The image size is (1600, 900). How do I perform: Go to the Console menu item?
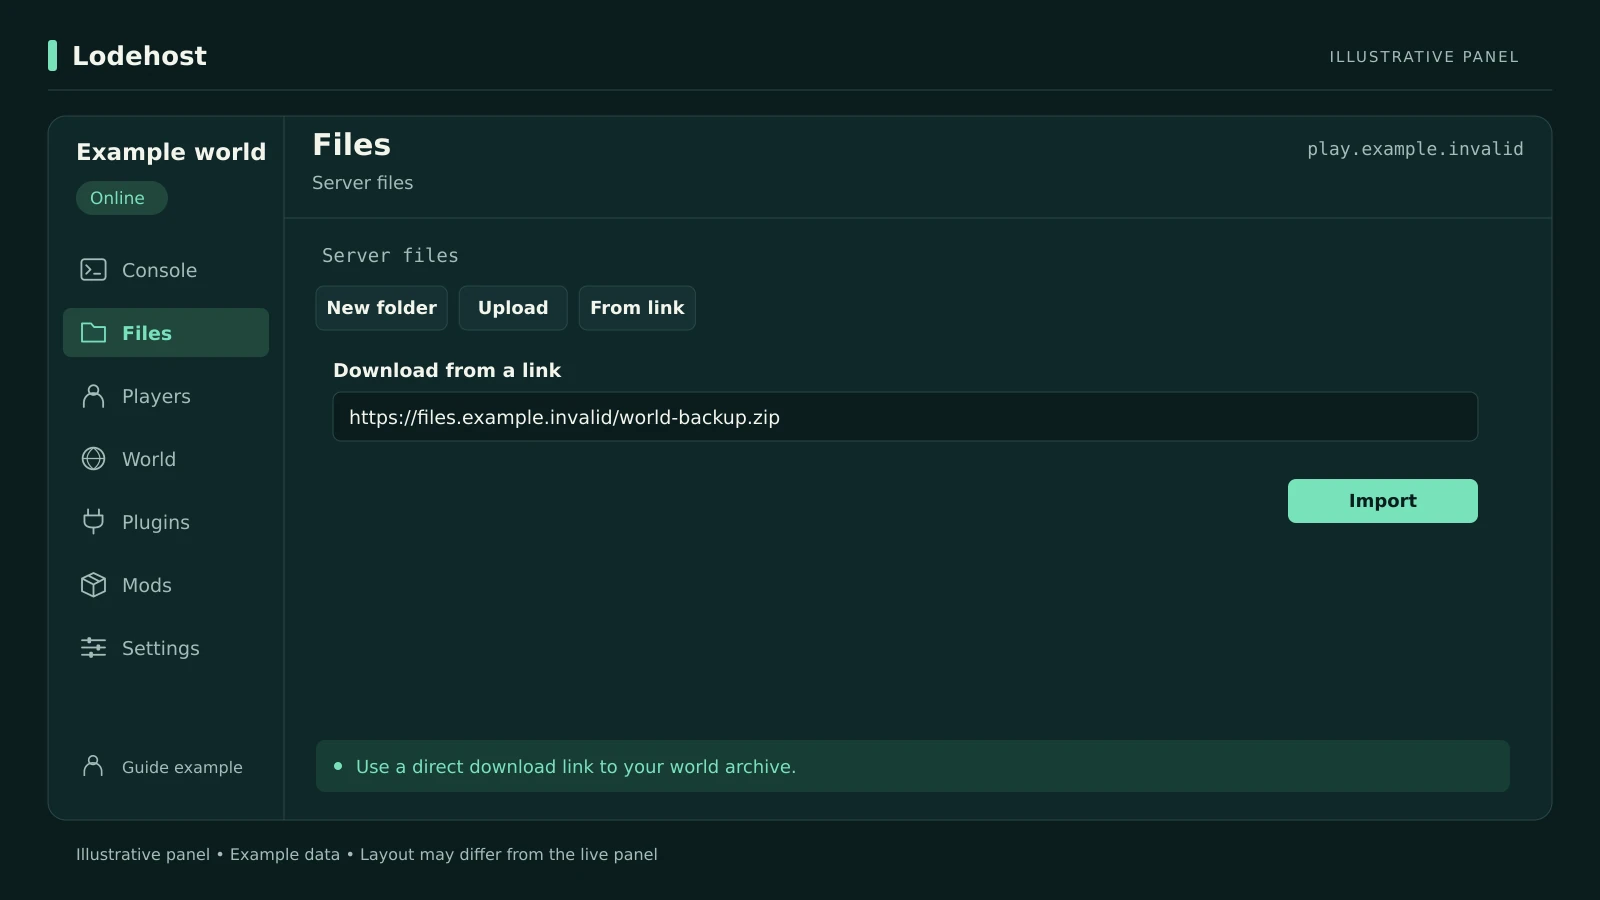coord(166,270)
